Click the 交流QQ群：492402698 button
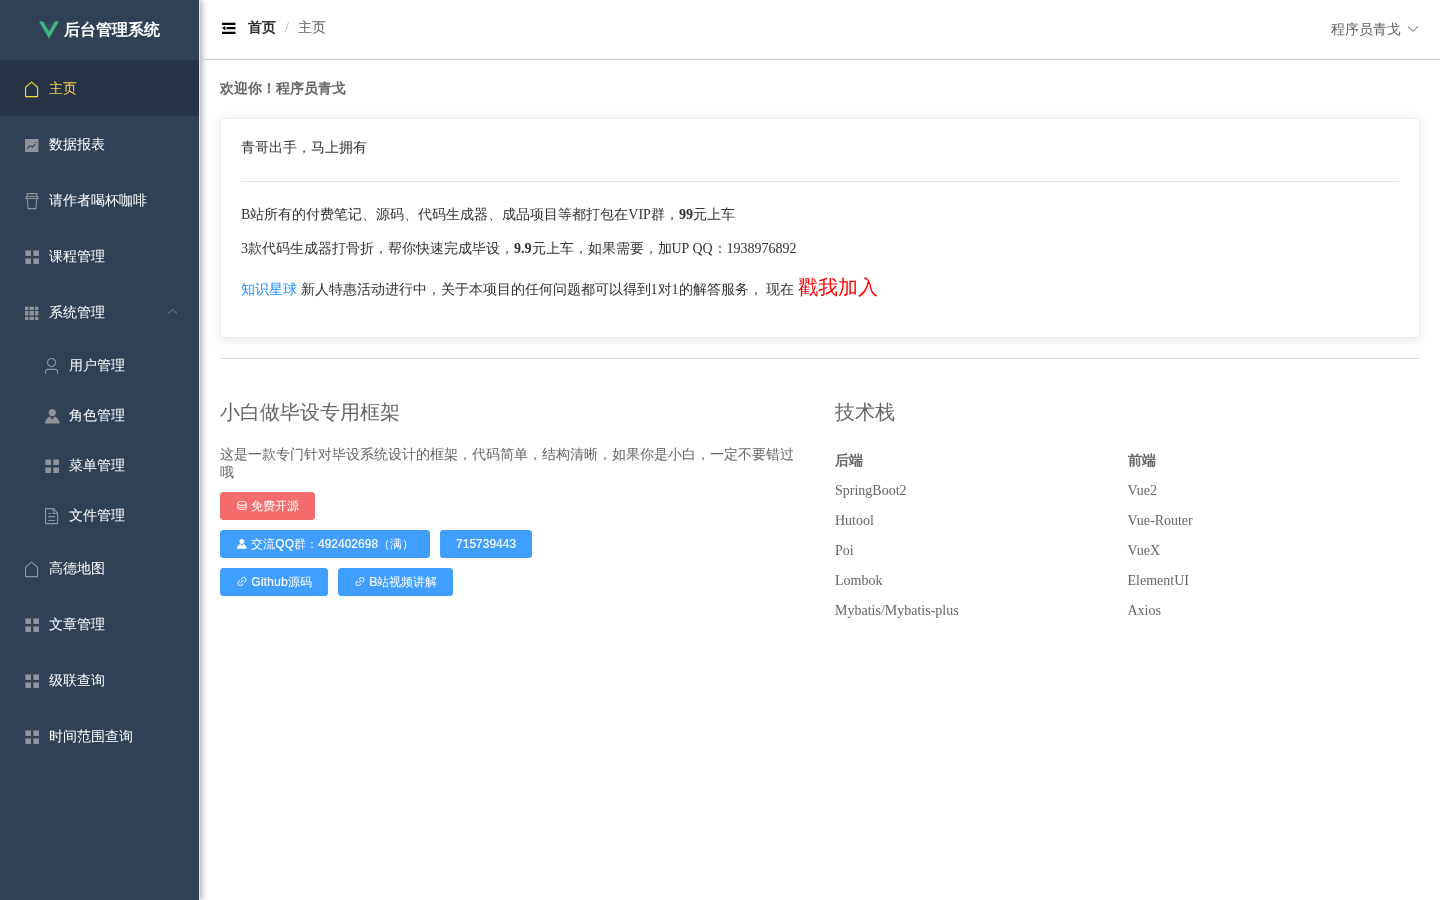1440x900 pixels. (325, 544)
